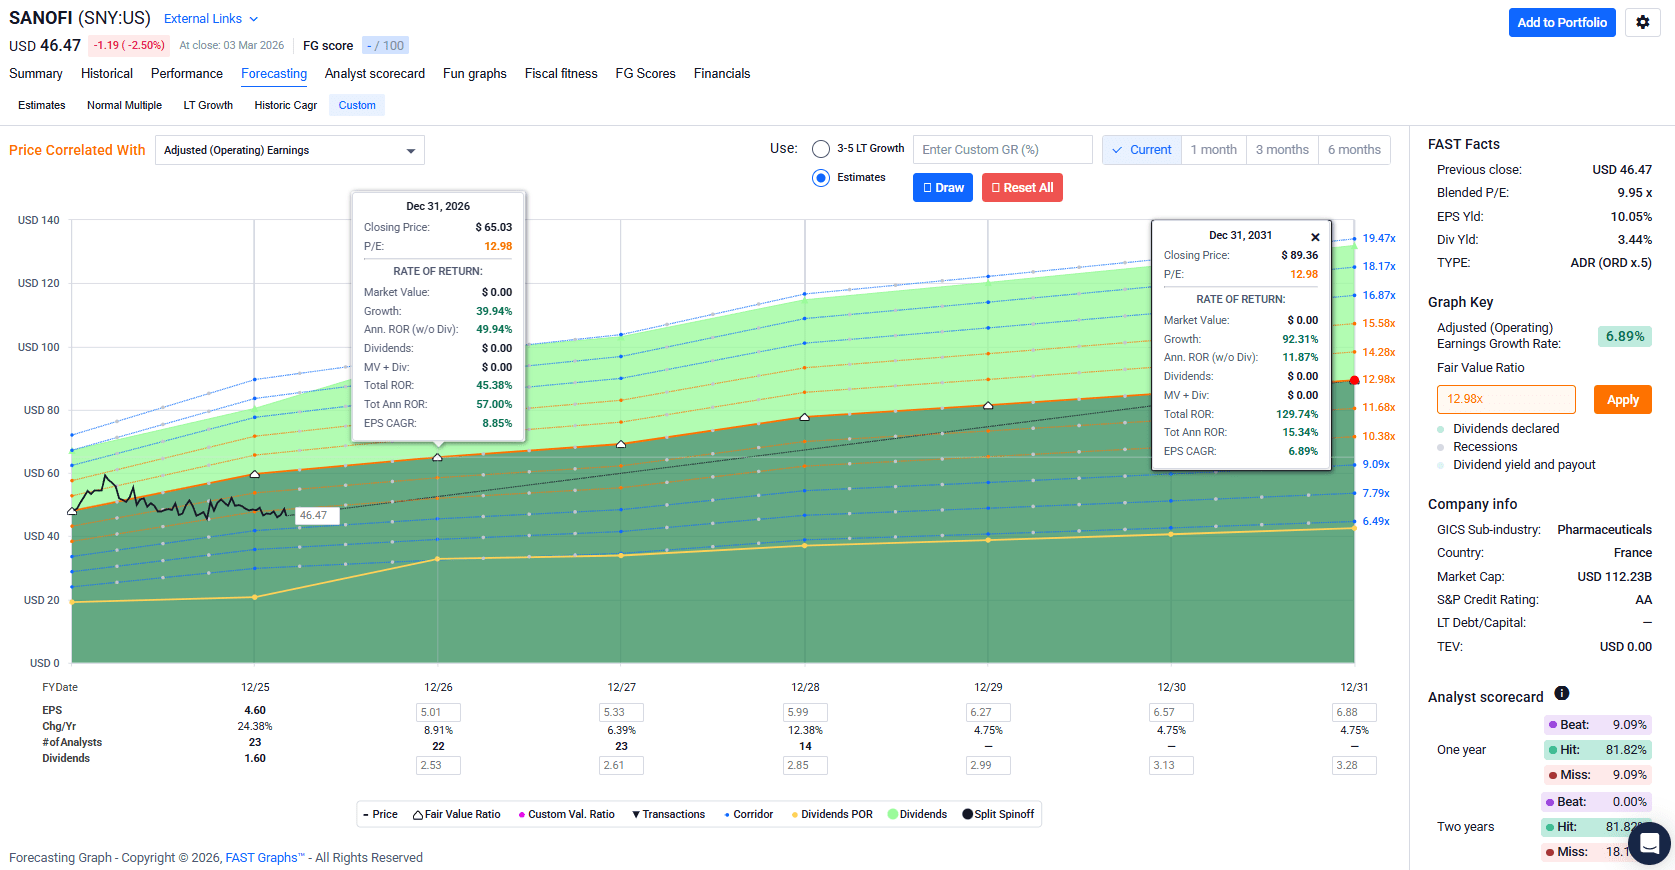The width and height of the screenshot is (1675, 870).
Task: Click the Draw button
Action: pos(943,188)
